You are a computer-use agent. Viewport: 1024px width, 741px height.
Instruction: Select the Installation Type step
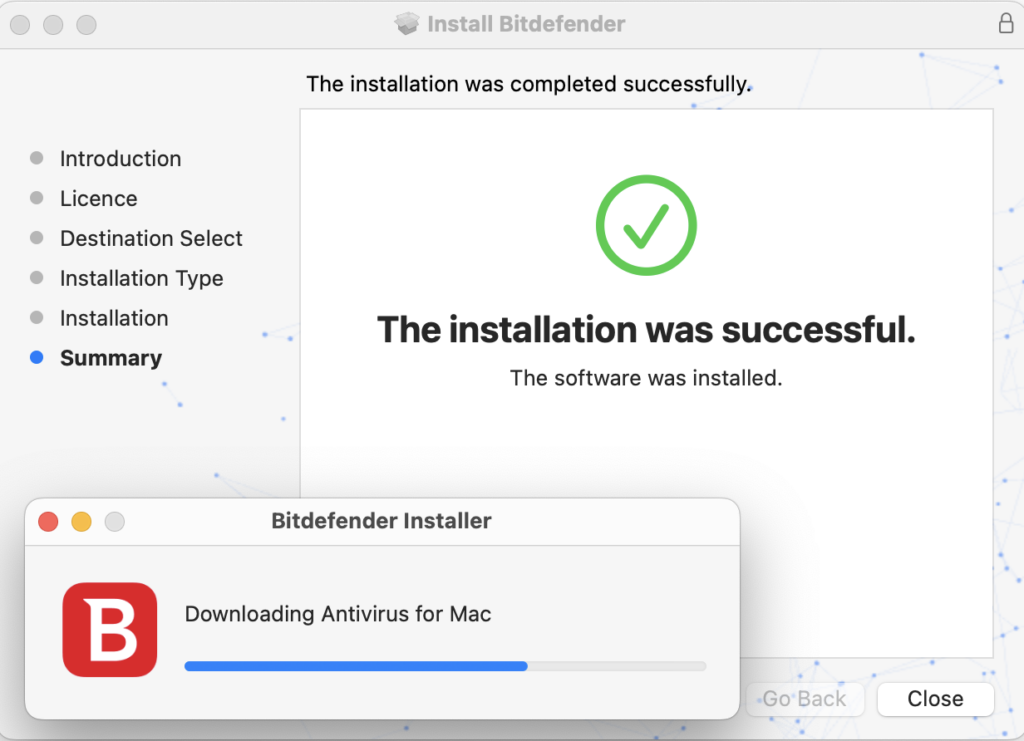pos(141,278)
